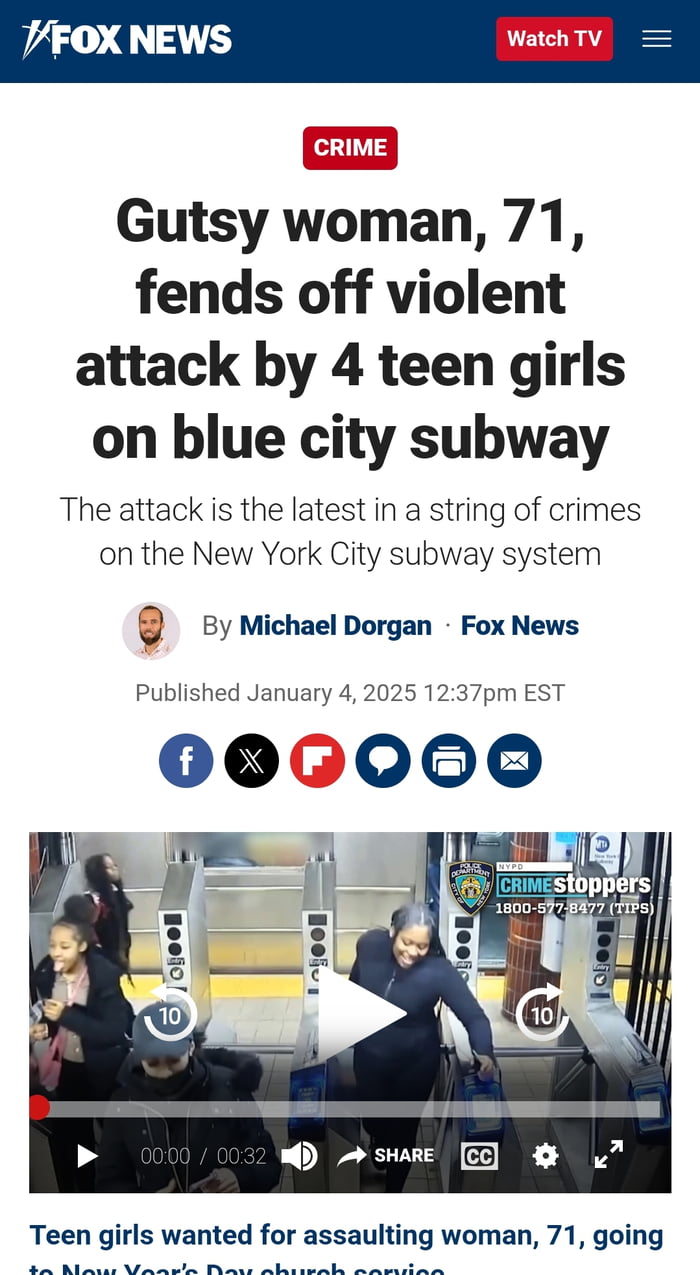
Task: Play video with center play button
Action: click(358, 1011)
